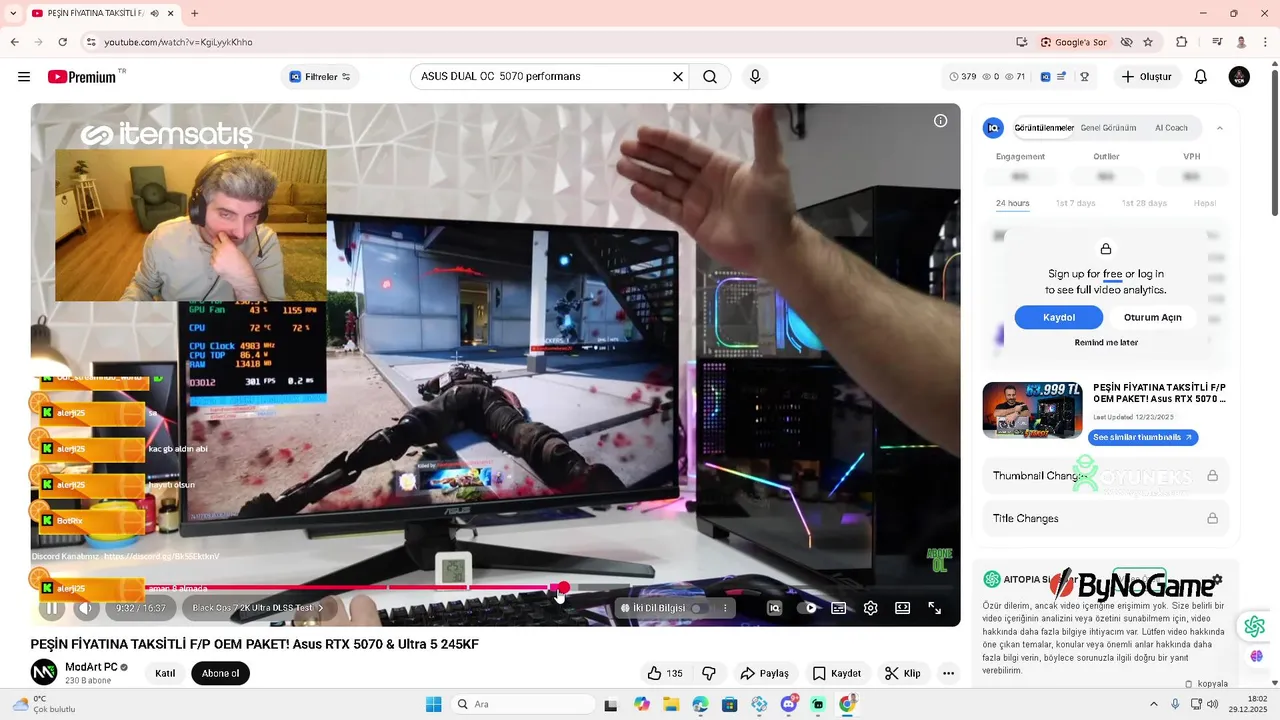Bookmark page with star icon
The height and width of the screenshot is (720, 1280).
point(1148,42)
